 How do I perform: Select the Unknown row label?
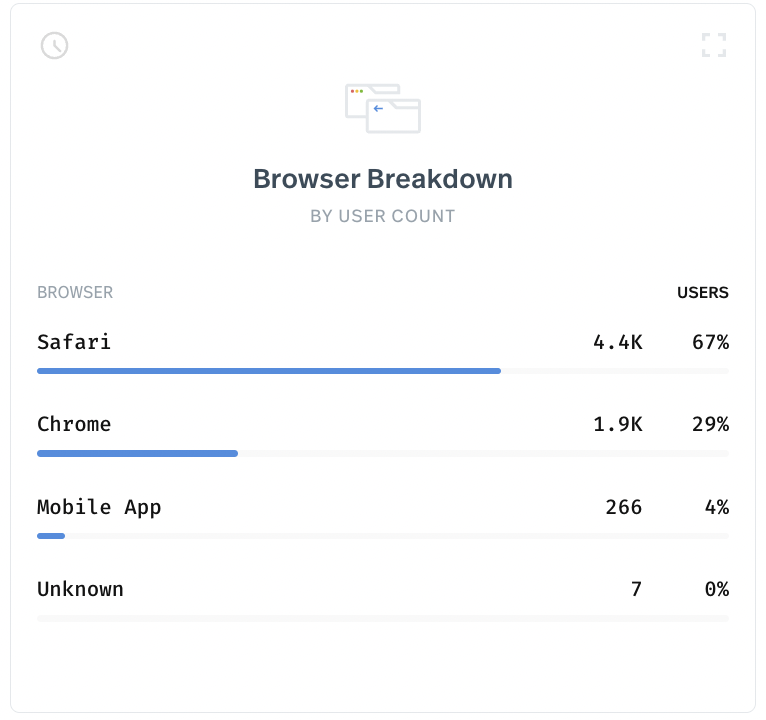point(81,589)
